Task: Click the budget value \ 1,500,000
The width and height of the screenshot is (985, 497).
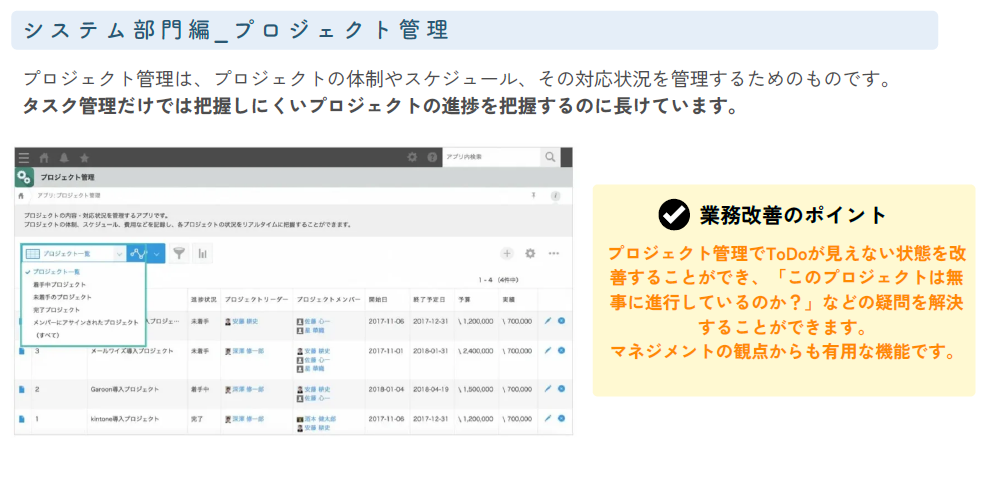Action: [476, 390]
